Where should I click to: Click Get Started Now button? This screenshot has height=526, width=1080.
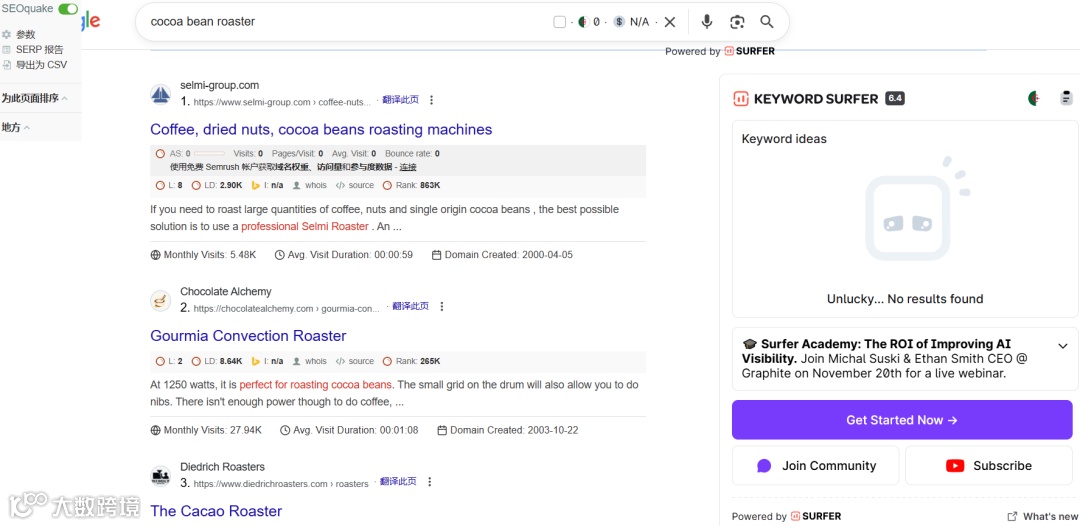[902, 420]
